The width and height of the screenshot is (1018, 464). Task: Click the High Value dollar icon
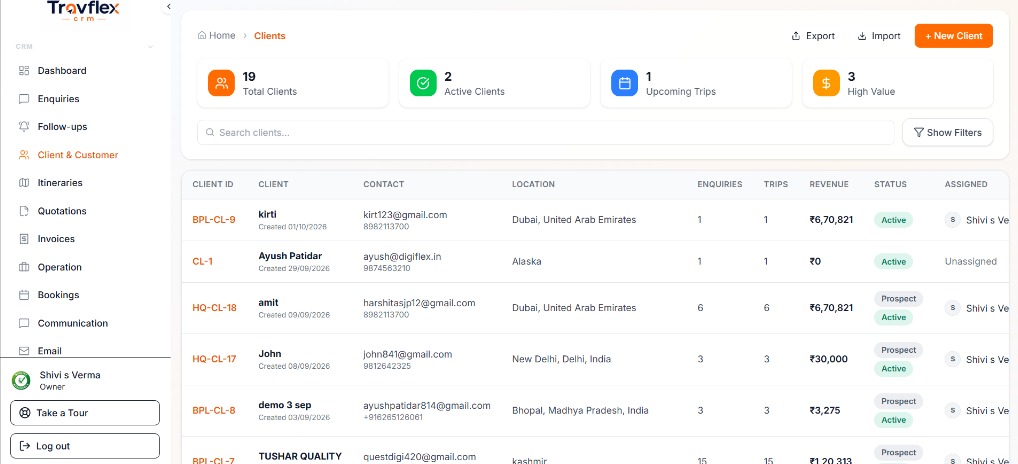pyautogui.click(x=826, y=83)
